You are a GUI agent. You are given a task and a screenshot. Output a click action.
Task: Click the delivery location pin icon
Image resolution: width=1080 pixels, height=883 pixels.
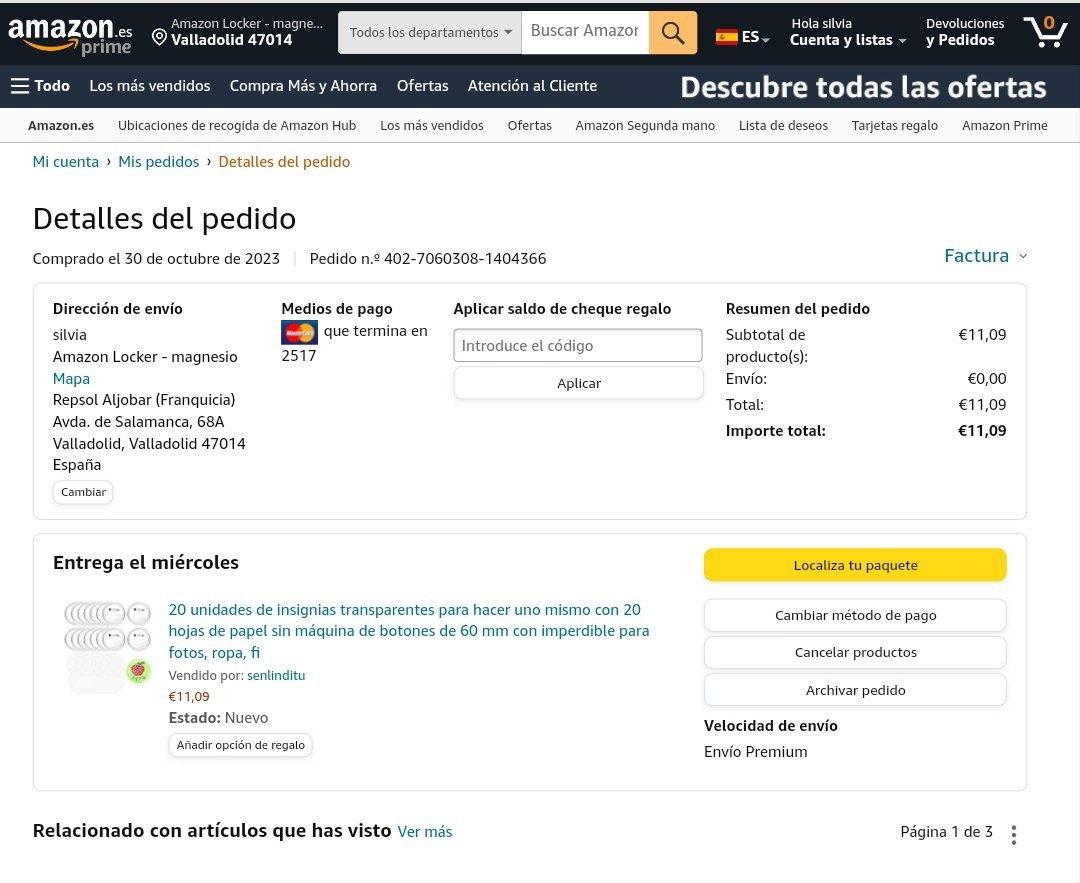click(159, 38)
